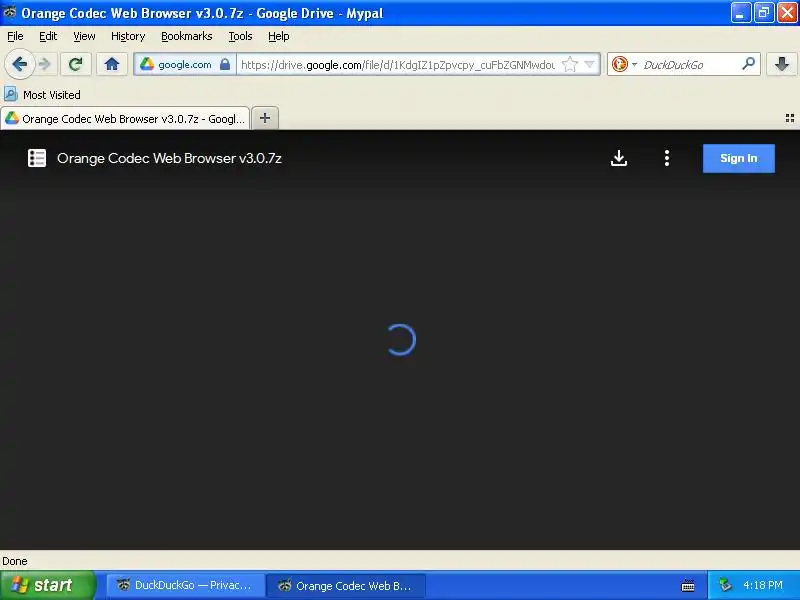Bookmark this page with the star

569,64
